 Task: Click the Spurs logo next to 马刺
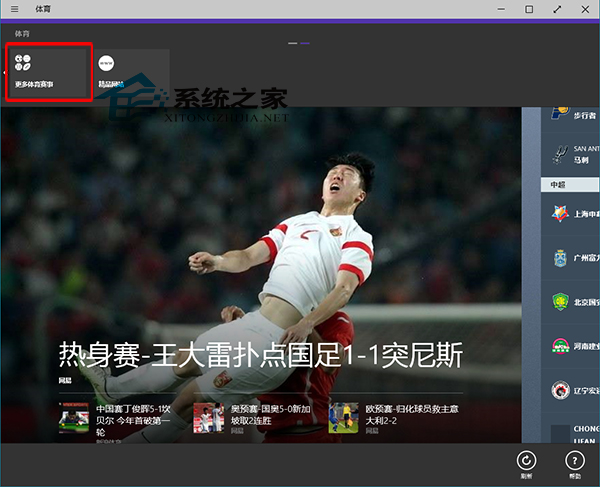[x=560, y=155]
